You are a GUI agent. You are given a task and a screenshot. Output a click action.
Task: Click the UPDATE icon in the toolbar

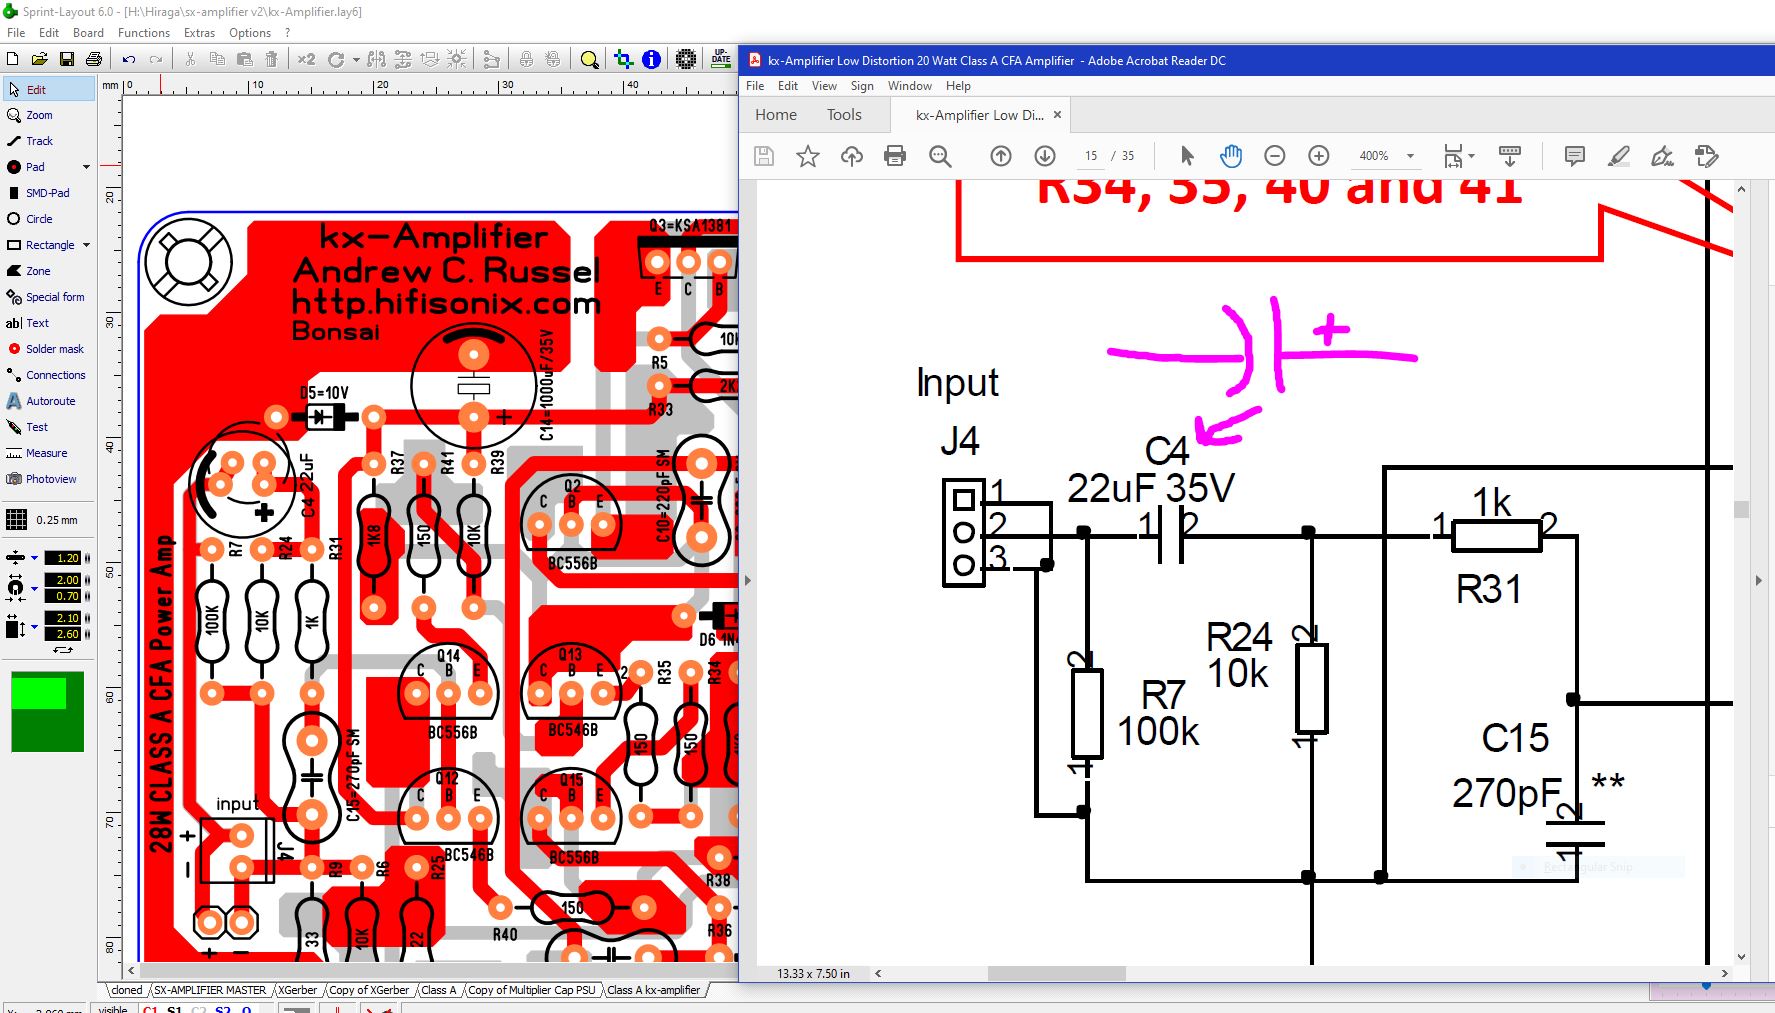point(721,59)
